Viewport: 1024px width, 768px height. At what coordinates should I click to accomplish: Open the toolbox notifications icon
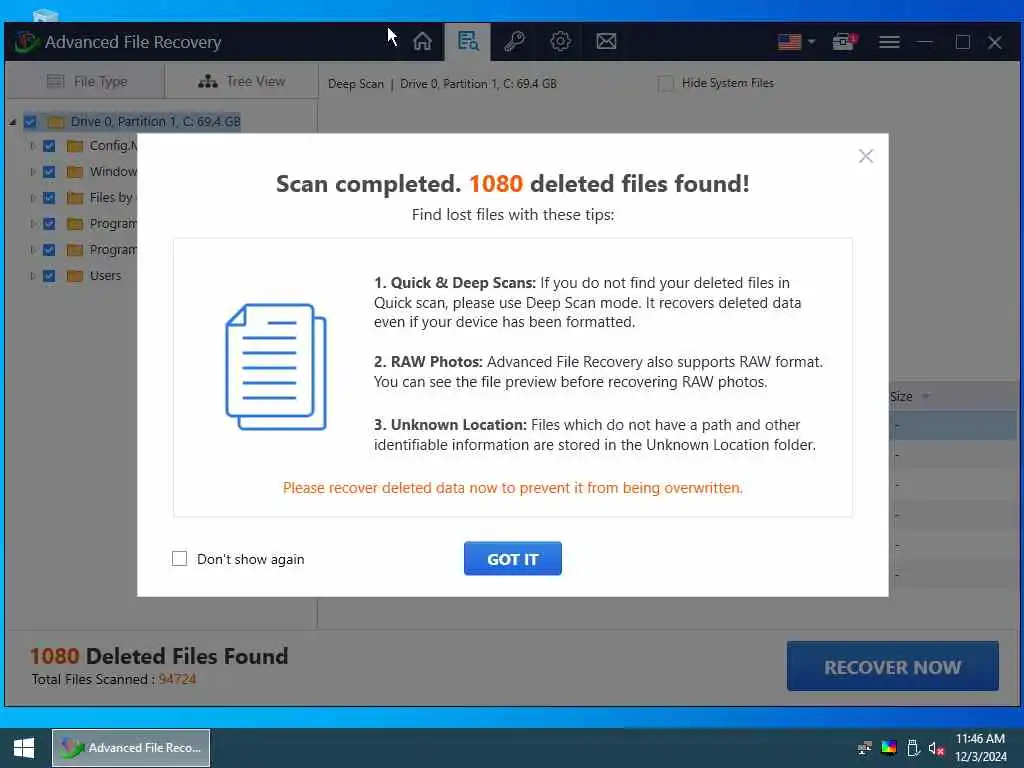(x=844, y=42)
